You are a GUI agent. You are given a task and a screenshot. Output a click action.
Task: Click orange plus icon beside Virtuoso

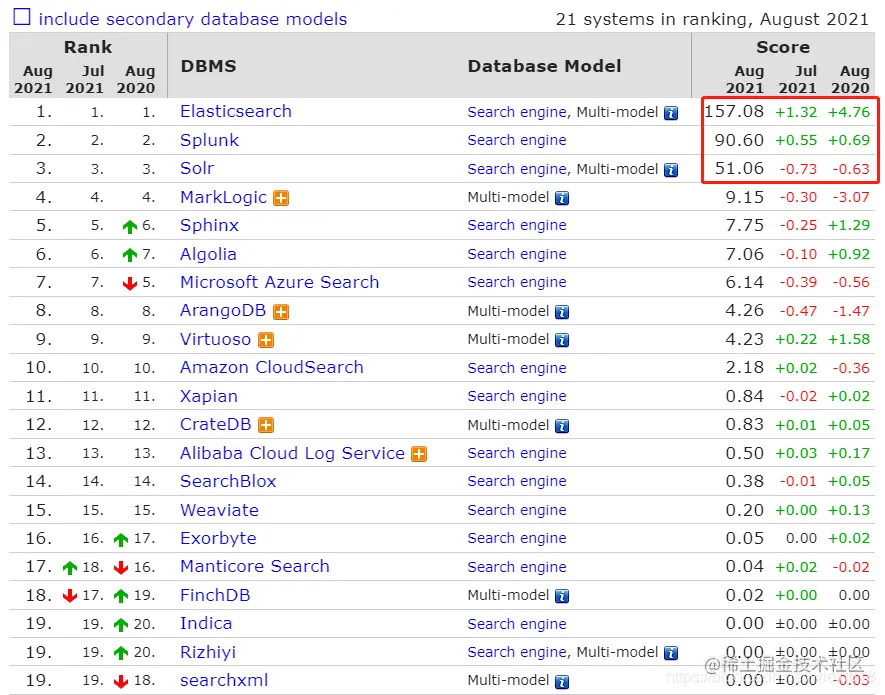pyautogui.click(x=266, y=340)
